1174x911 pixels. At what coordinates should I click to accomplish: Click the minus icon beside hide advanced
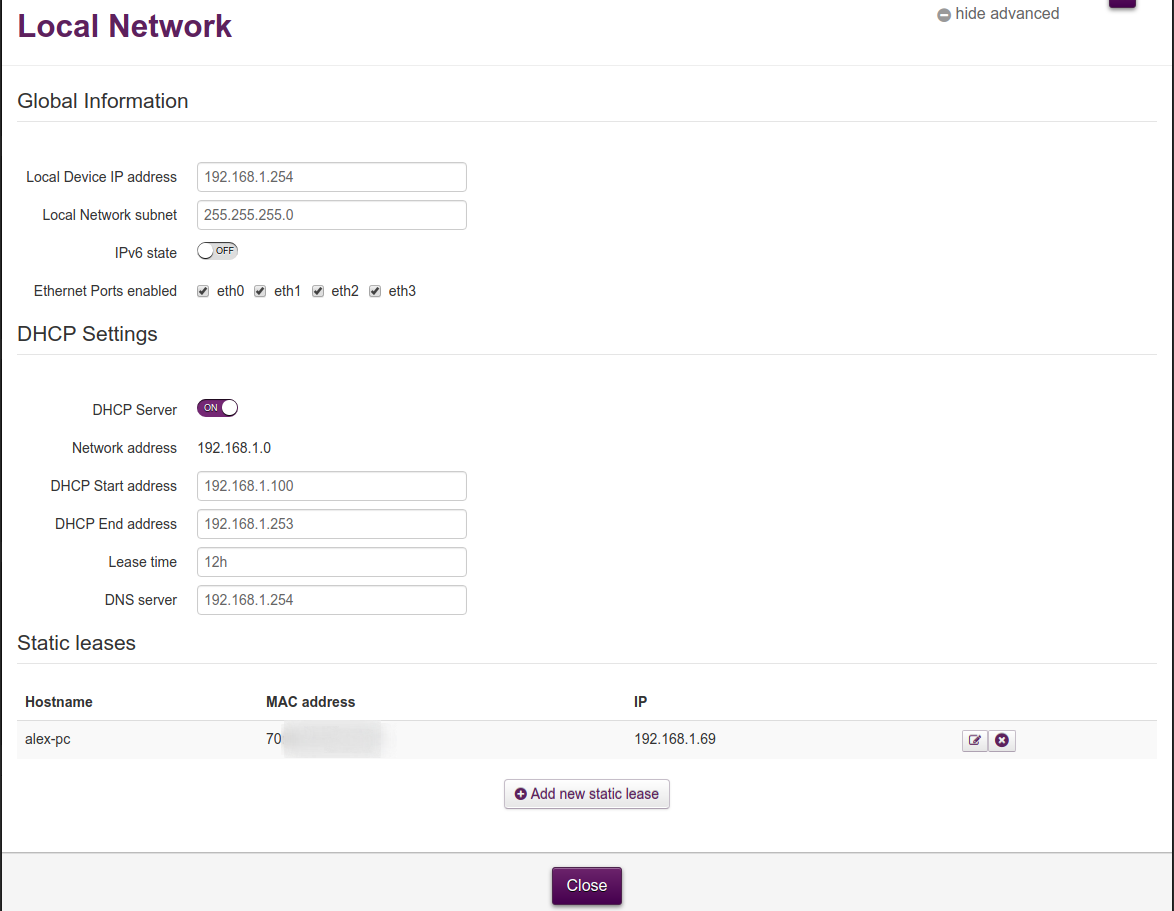coord(944,15)
